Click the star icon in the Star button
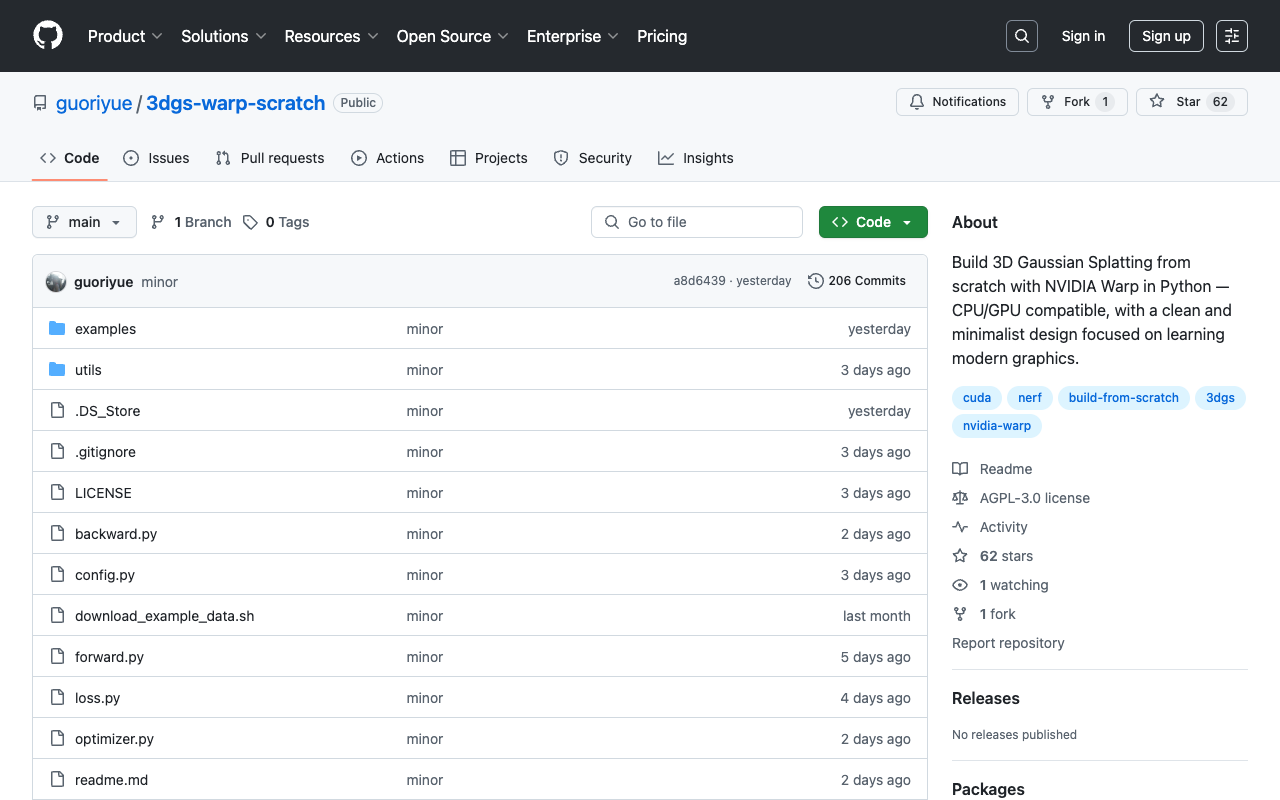Viewport: 1280px width, 800px height. pos(1157,102)
